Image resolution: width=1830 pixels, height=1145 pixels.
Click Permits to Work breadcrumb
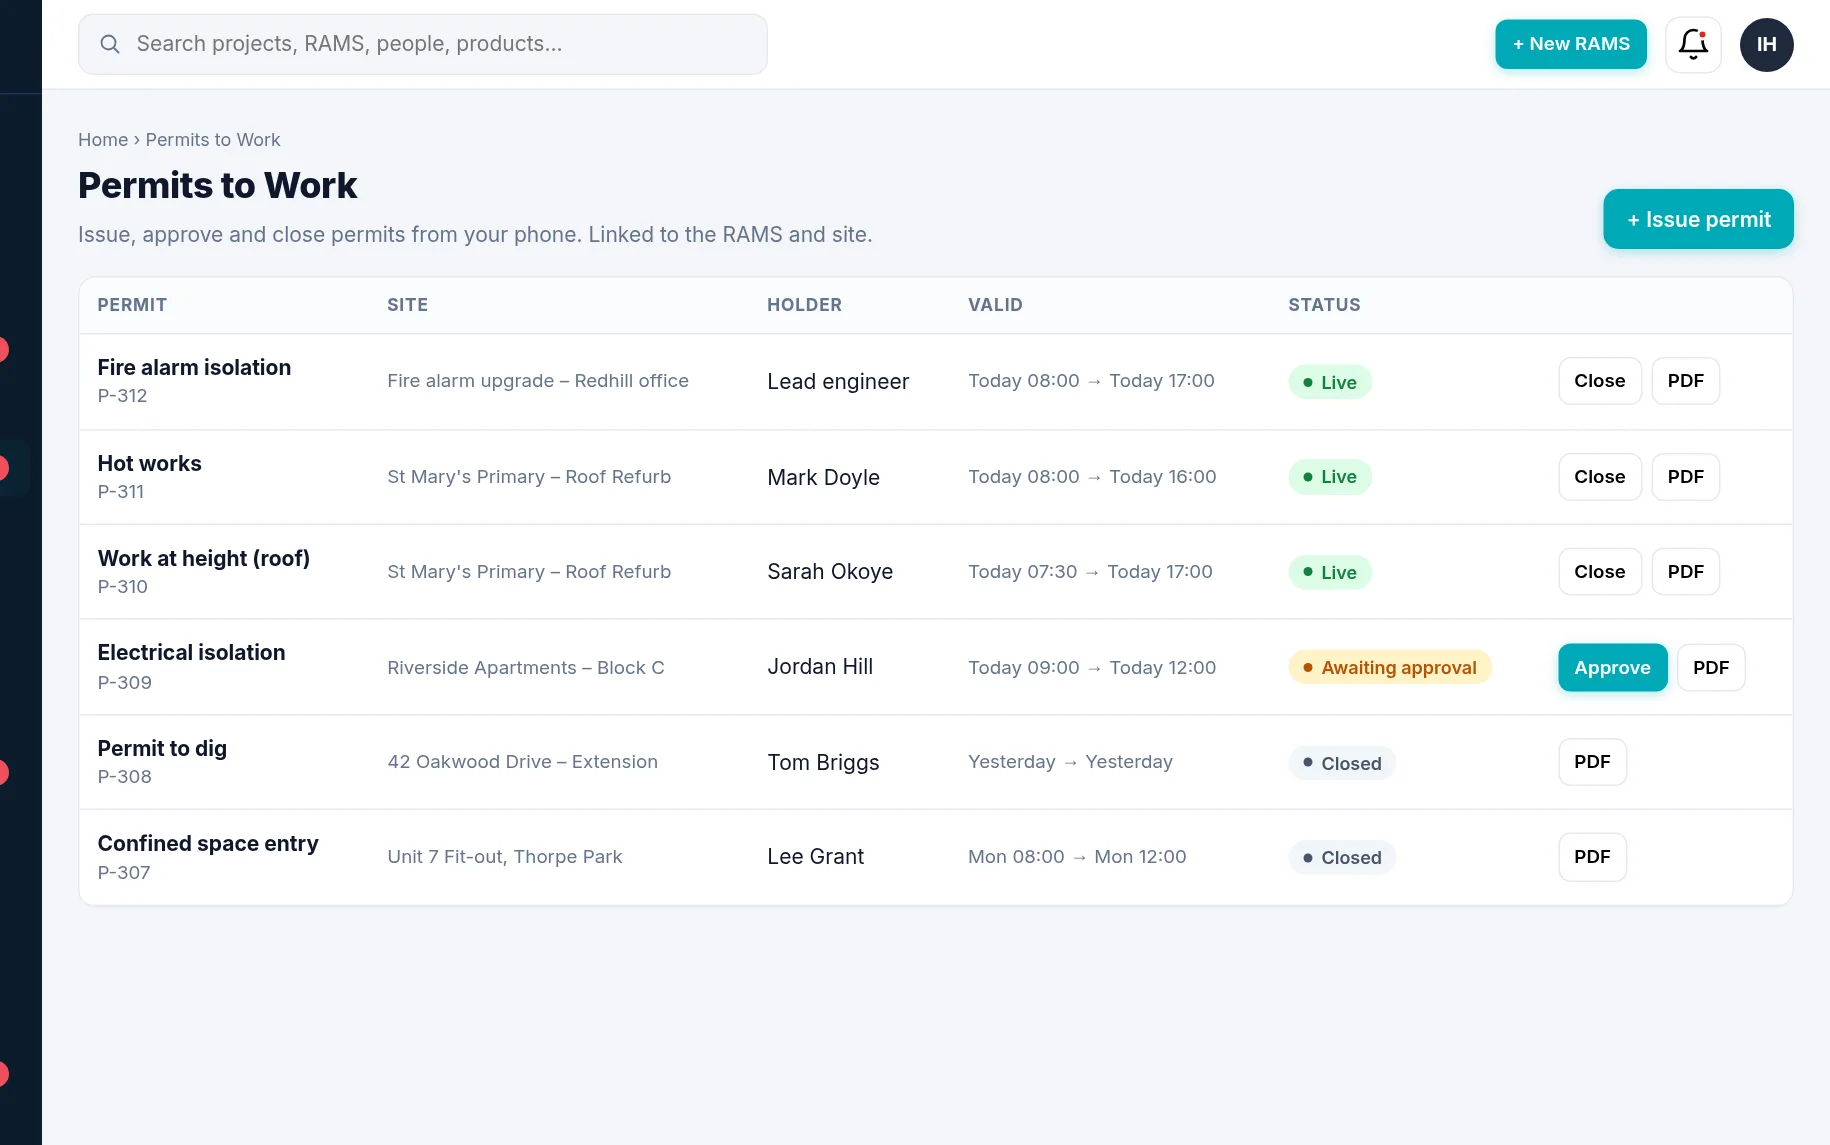213,140
